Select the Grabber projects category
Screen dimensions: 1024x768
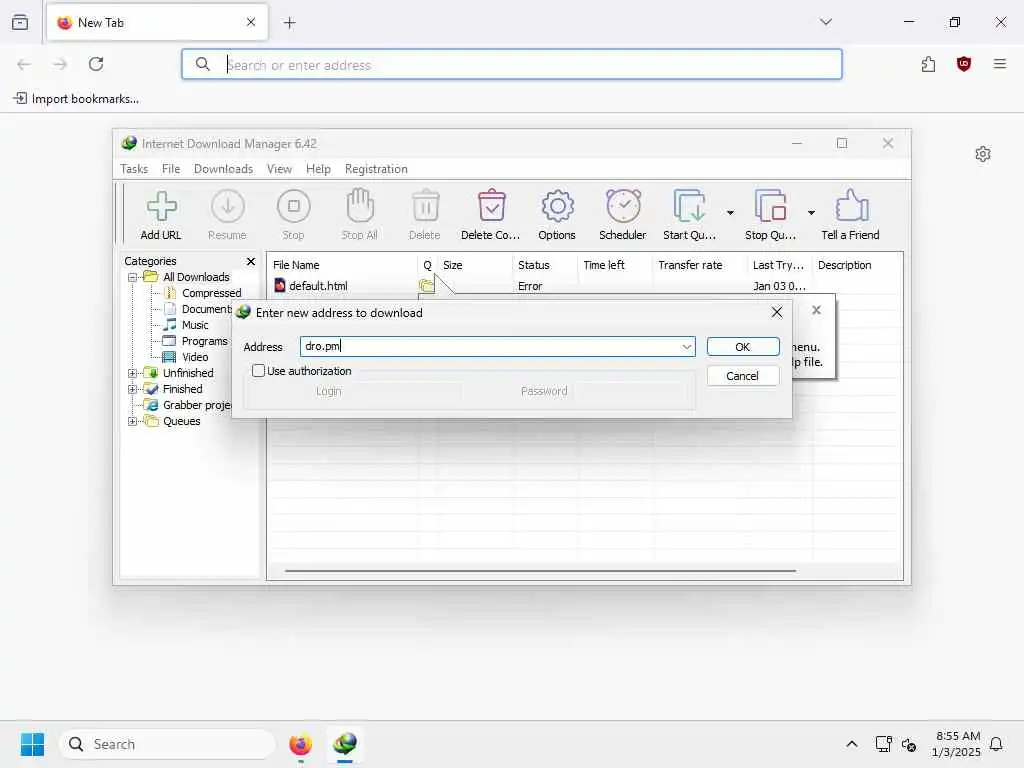[197, 405]
